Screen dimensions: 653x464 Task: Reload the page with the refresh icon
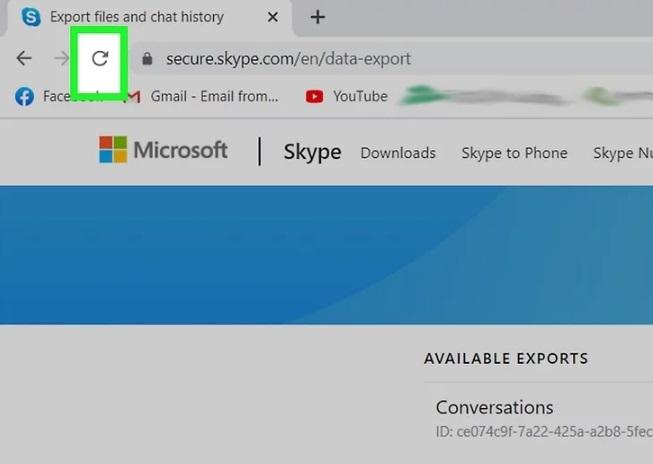point(100,58)
